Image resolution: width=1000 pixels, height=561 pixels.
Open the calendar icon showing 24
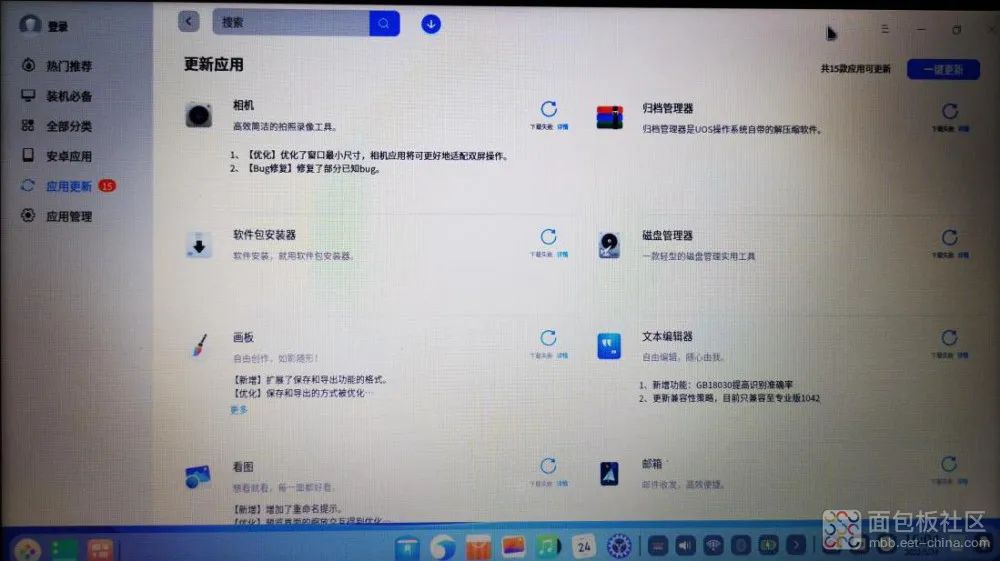pyautogui.click(x=584, y=546)
